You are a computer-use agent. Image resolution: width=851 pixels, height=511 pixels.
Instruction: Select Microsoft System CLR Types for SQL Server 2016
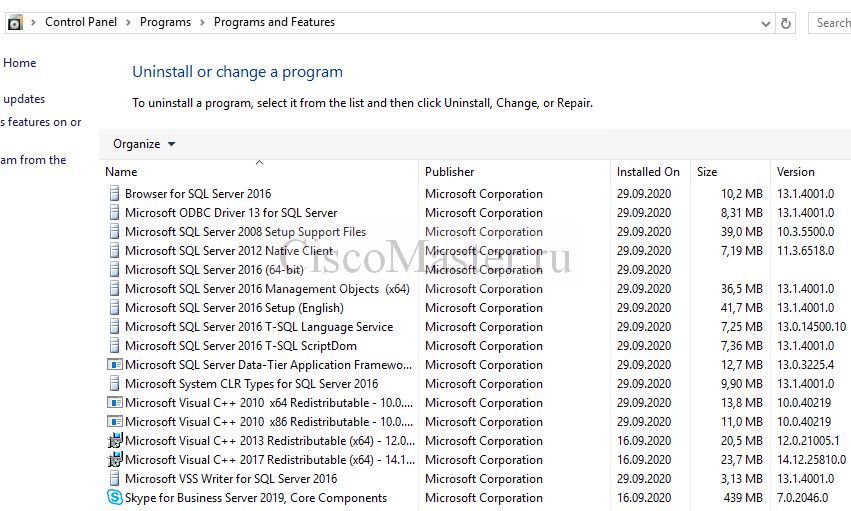251,384
